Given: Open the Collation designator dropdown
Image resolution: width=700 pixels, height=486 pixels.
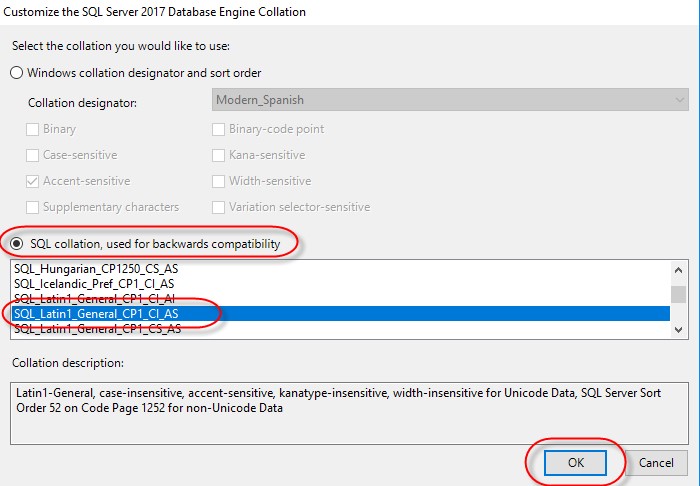Looking at the screenshot, I should 450,101.
